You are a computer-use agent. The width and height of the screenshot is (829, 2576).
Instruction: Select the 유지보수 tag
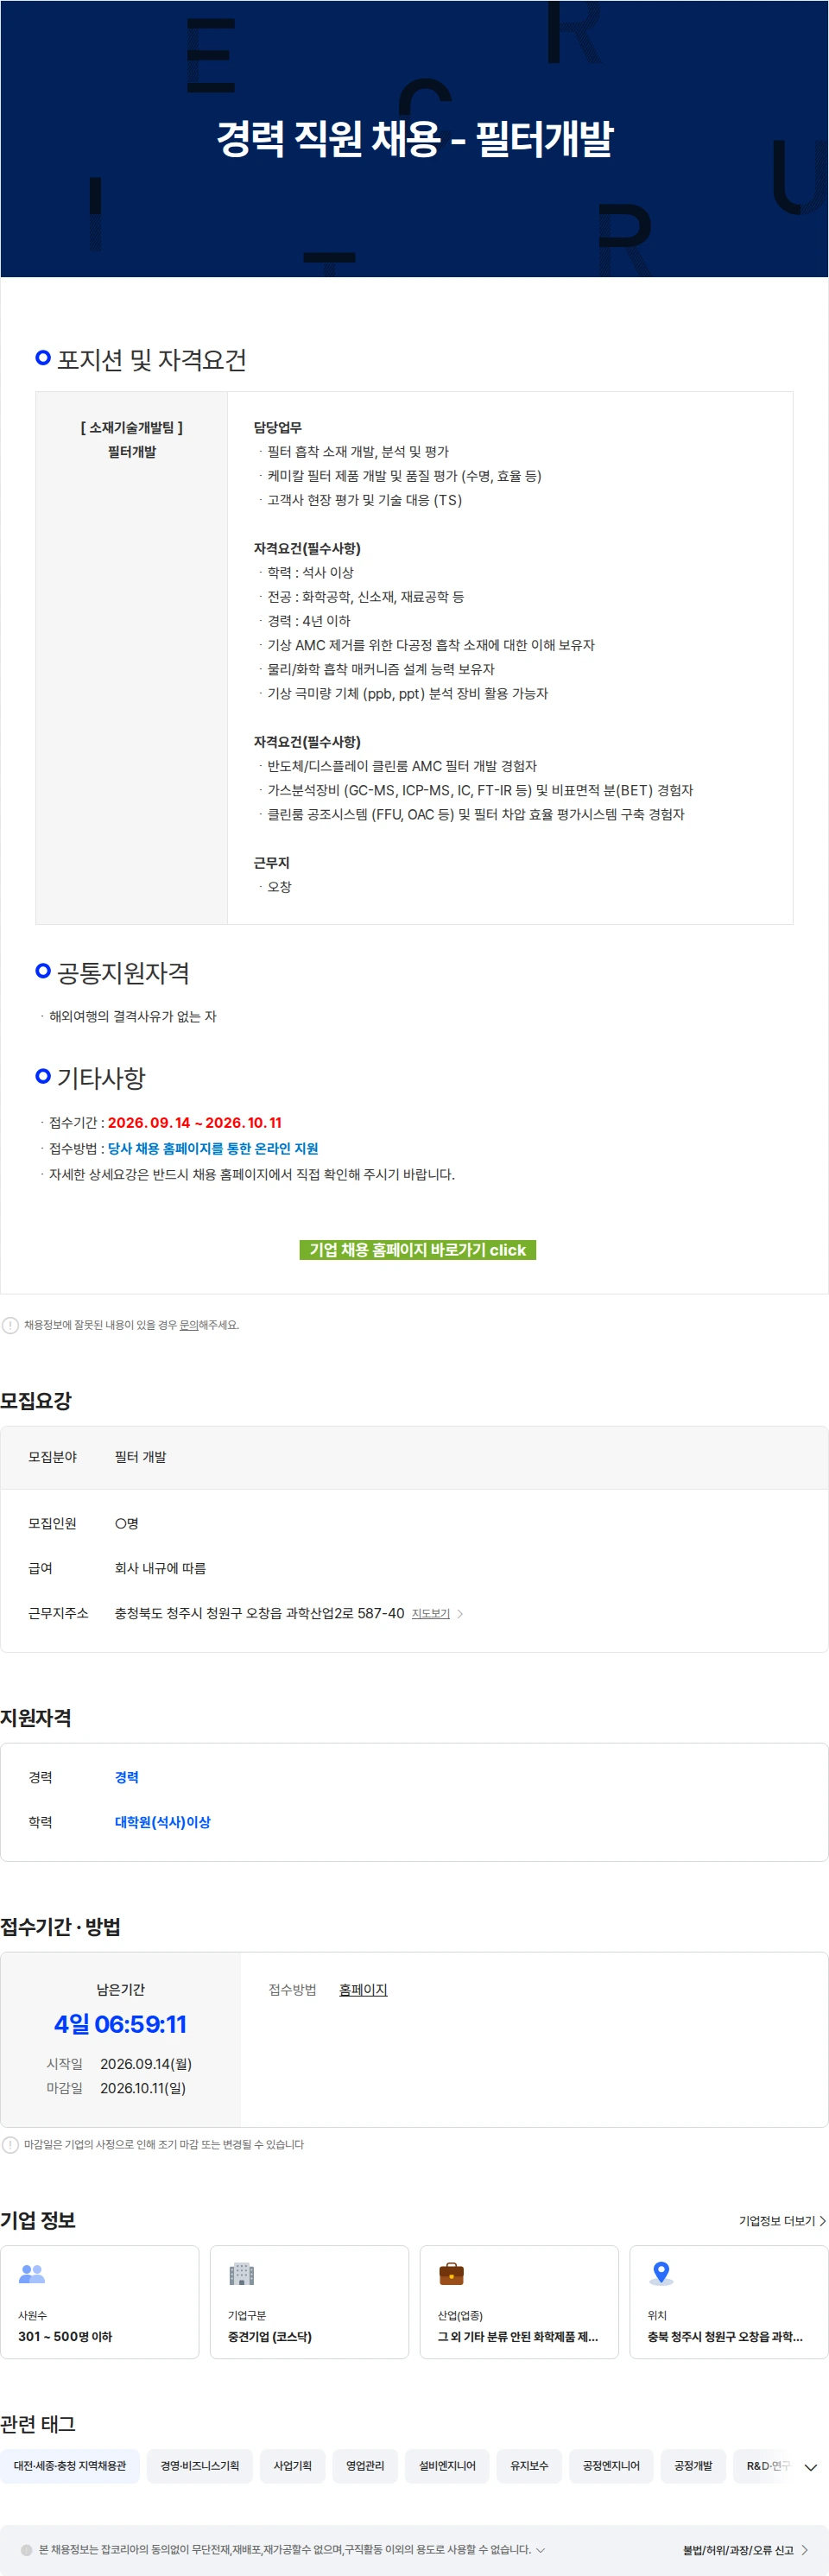(529, 2465)
